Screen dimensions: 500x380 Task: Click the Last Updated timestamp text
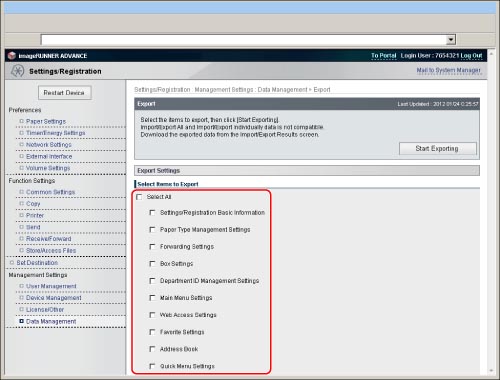tap(438, 104)
